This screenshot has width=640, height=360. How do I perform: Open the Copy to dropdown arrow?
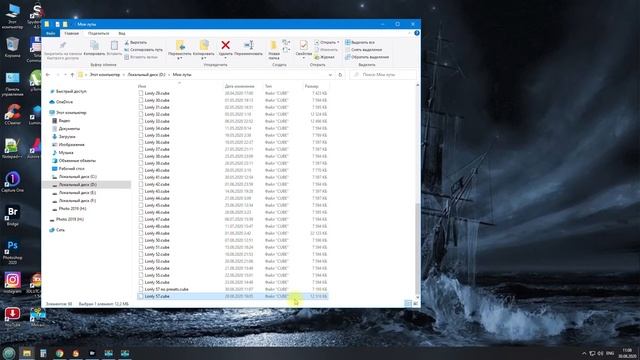pyautogui.click(x=204, y=58)
